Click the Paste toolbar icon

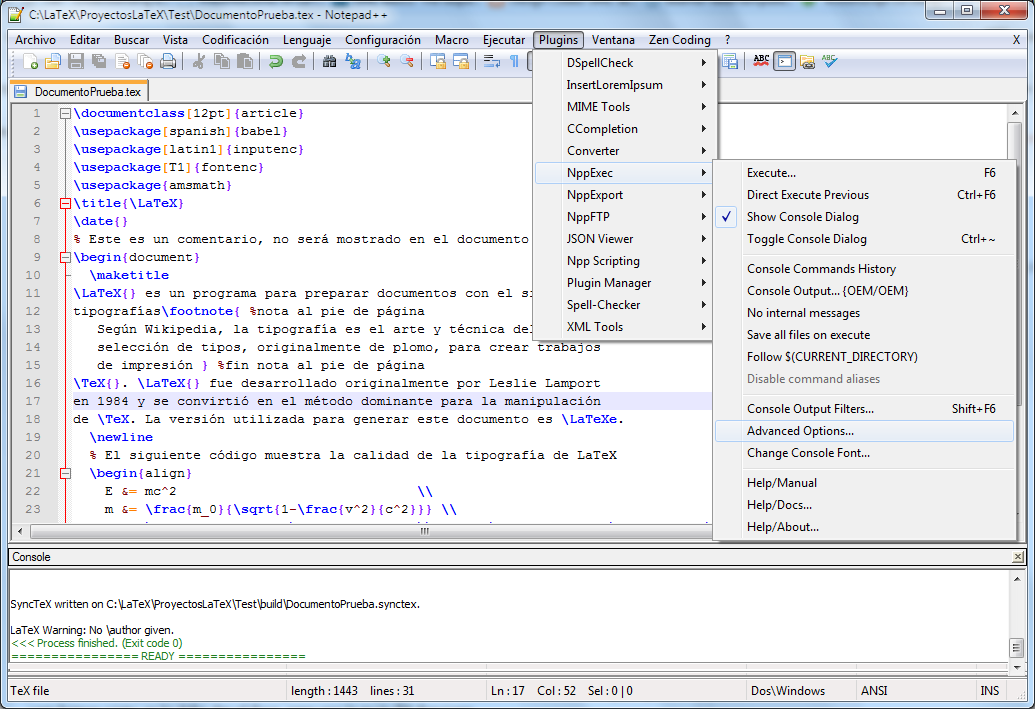coord(245,62)
